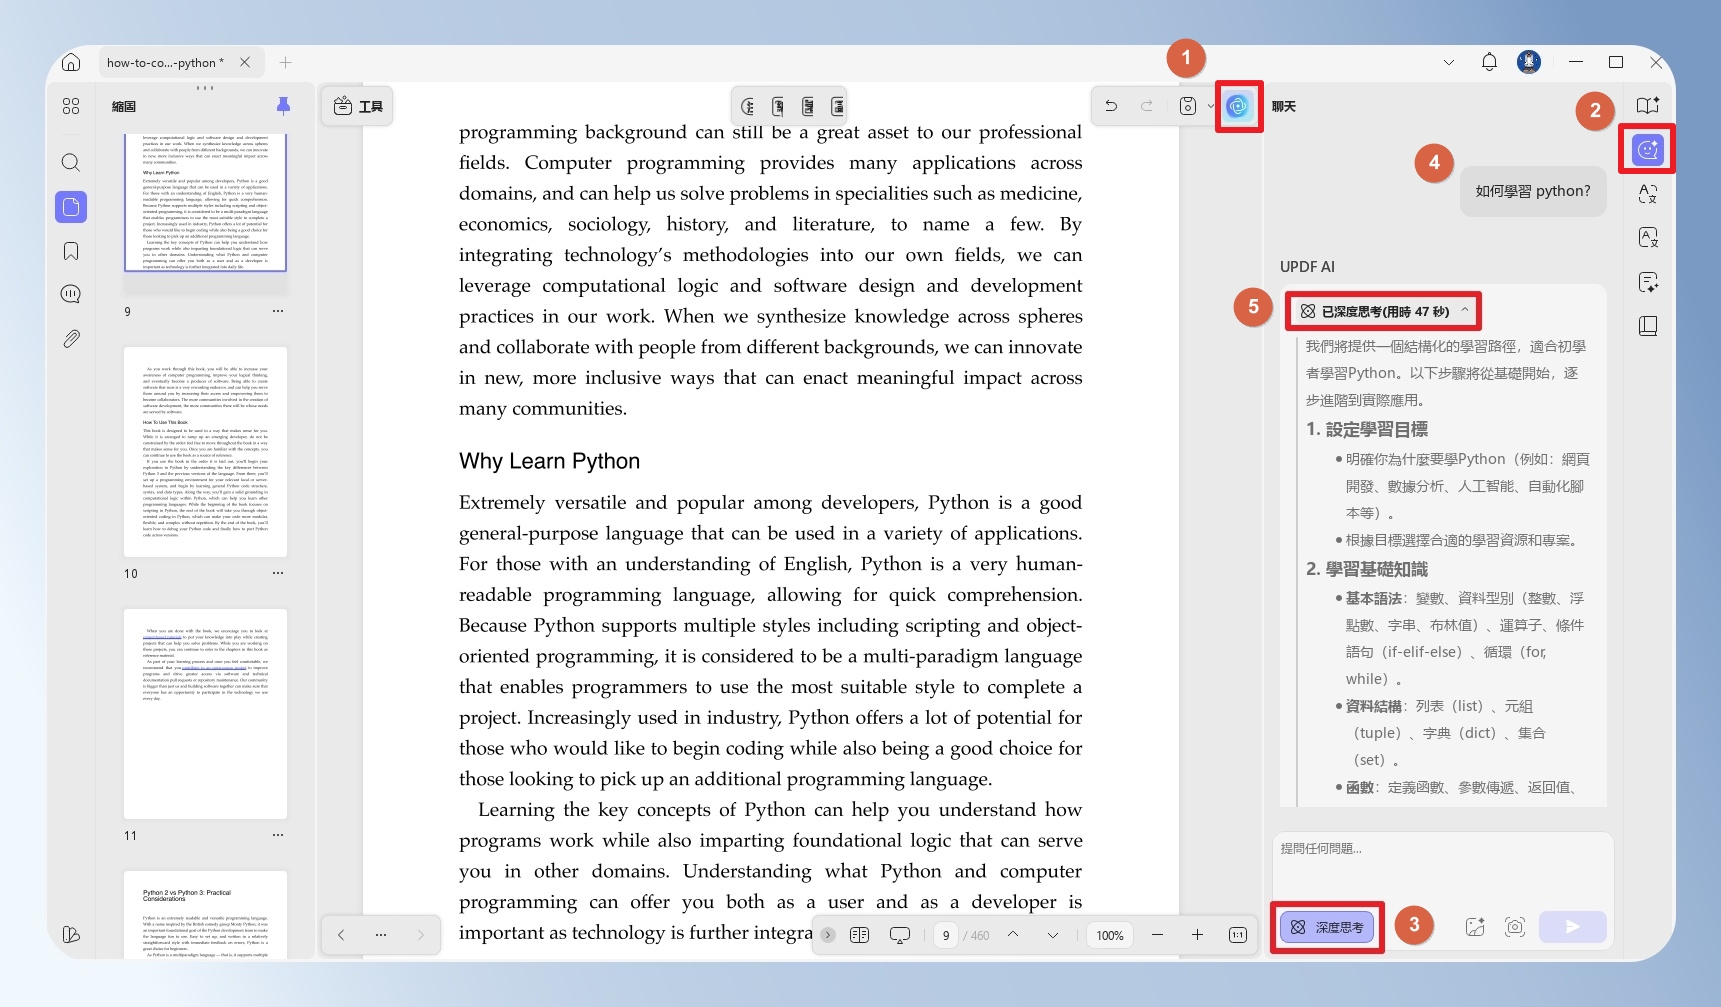Open the bookmarks panel icon

71,251
